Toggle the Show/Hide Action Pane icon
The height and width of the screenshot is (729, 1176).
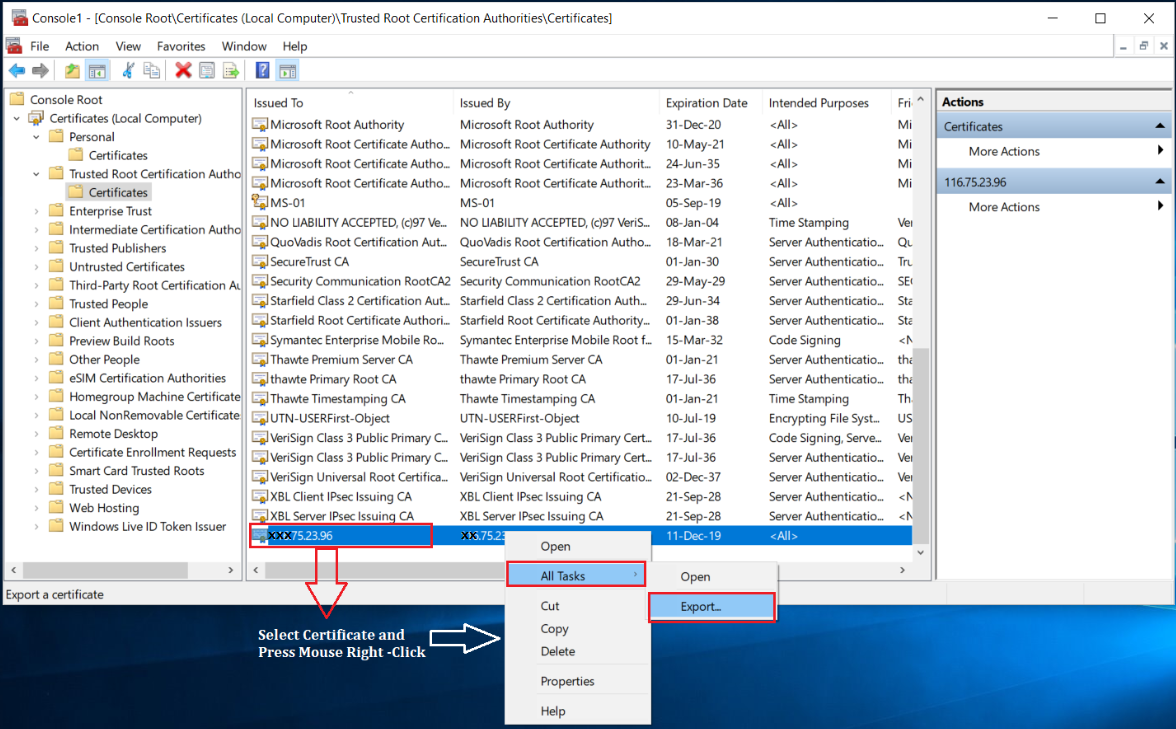[288, 71]
